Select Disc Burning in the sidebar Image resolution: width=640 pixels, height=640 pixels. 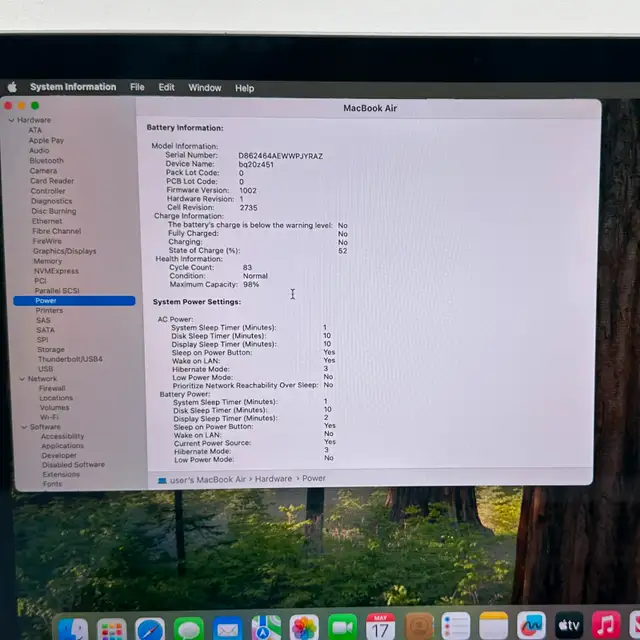pyautogui.click(x=54, y=211)
